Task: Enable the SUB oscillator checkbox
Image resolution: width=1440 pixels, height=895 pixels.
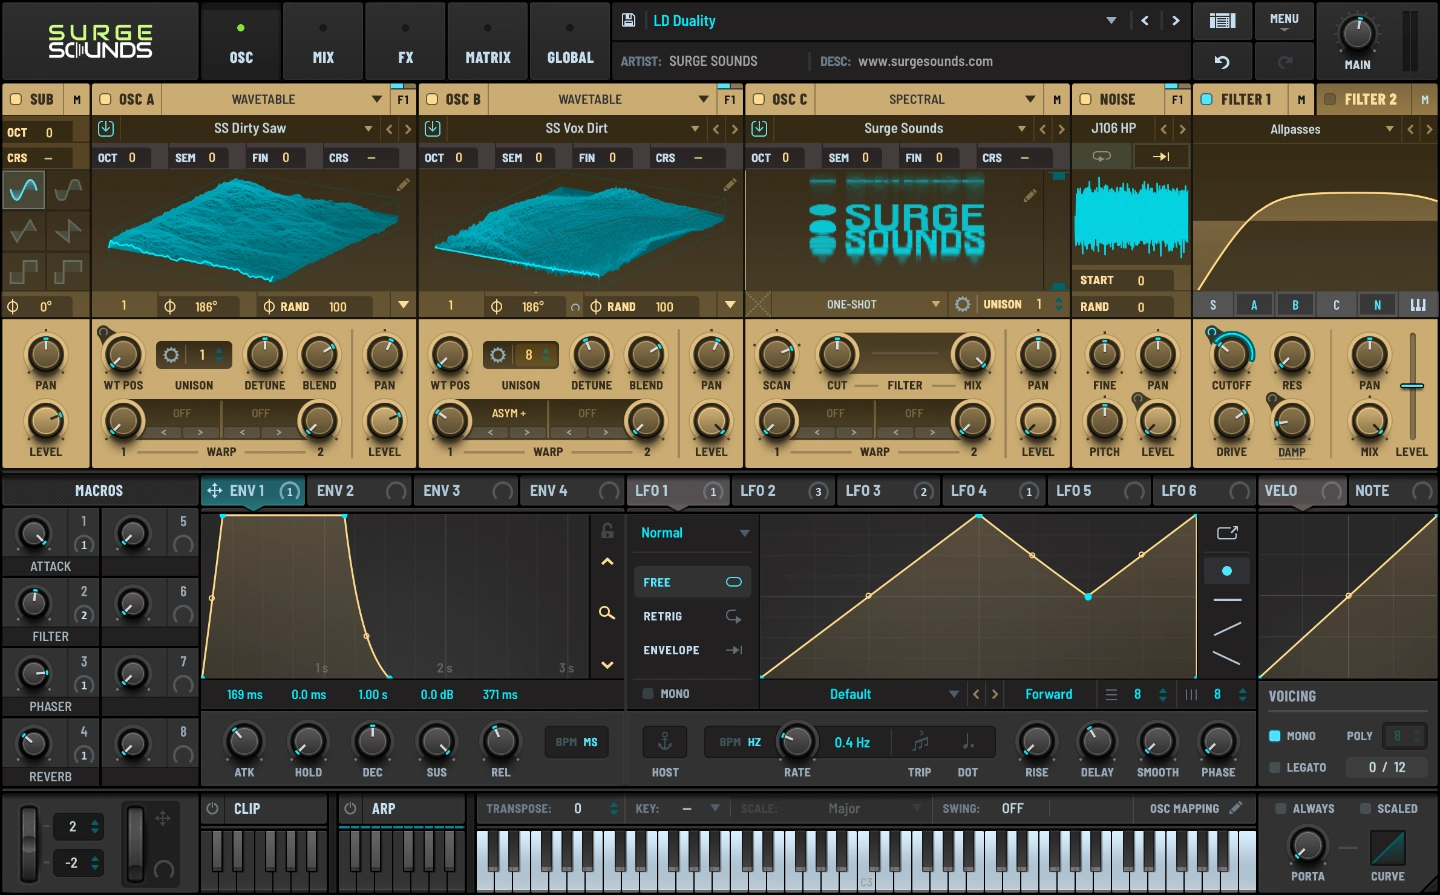Action: tap(15, 99)
